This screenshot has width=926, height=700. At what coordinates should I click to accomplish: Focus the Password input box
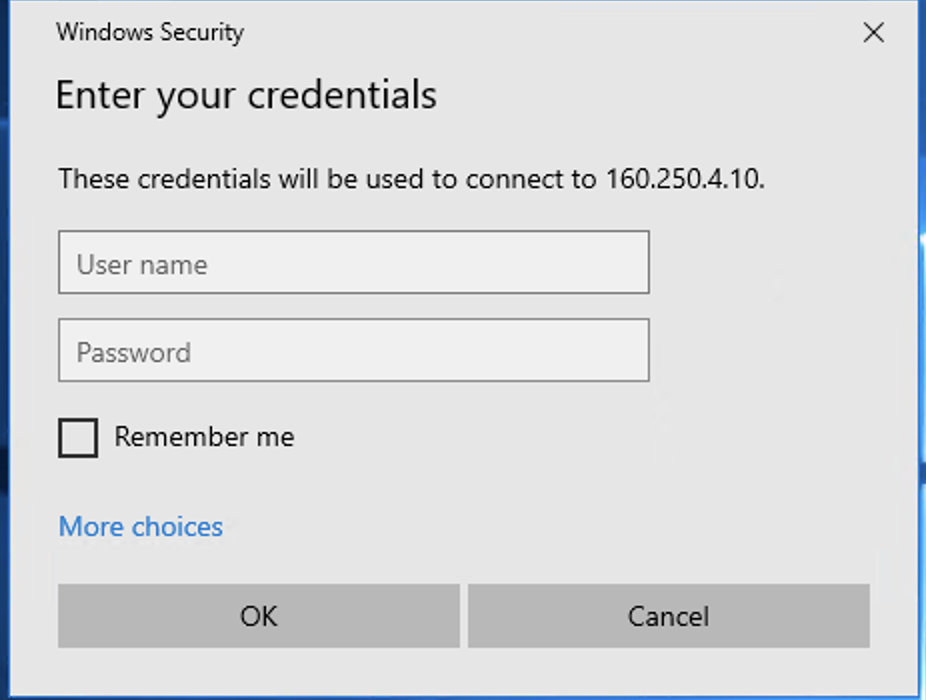[353, 351]
